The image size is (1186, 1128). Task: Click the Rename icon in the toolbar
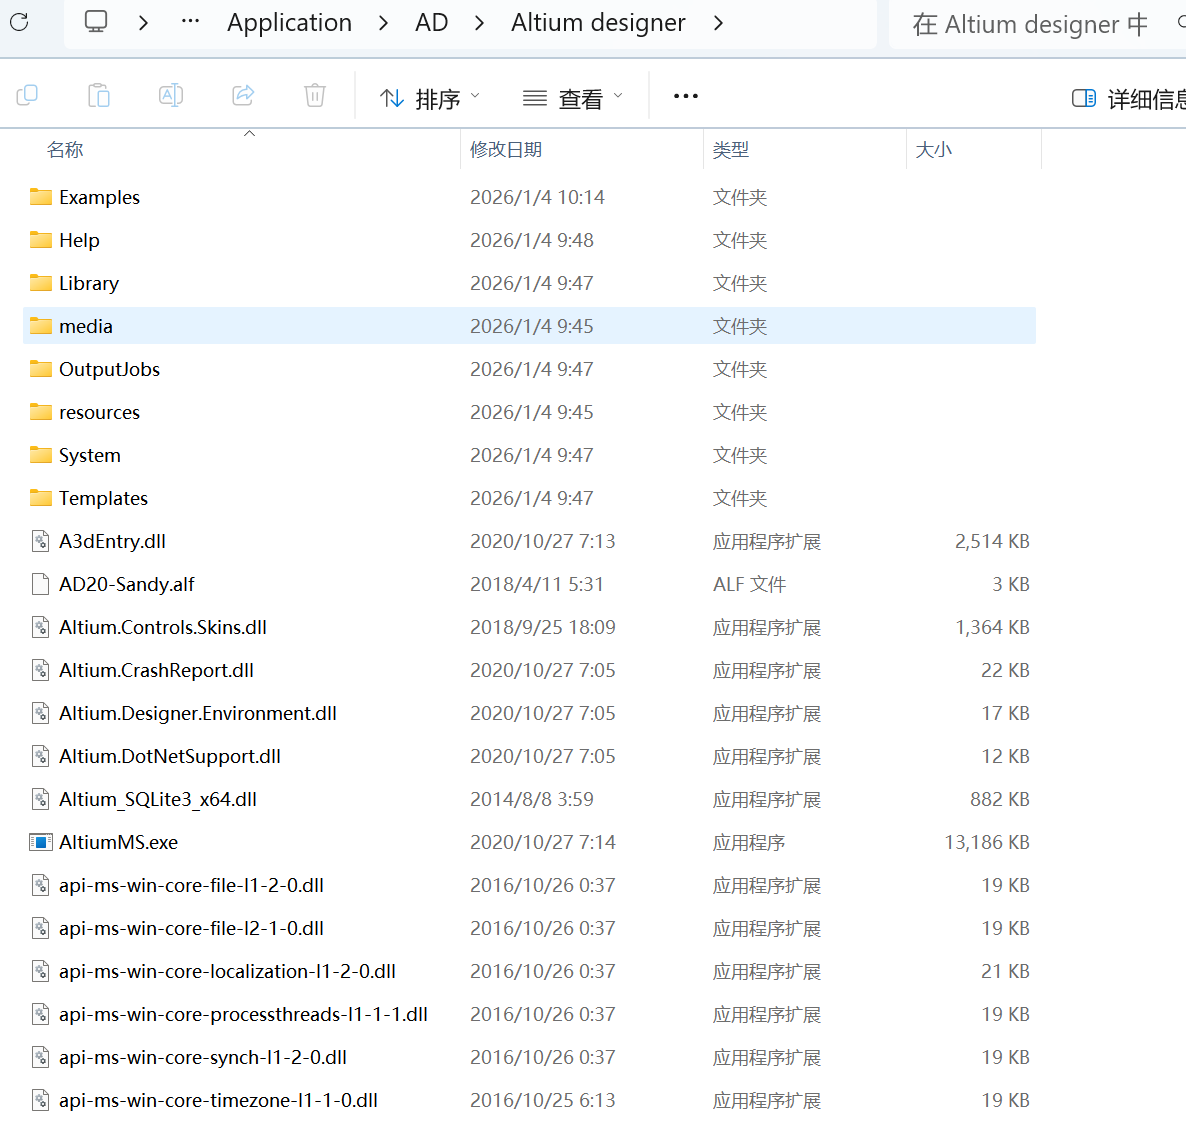pyautogui.click(x=171, y=96)
